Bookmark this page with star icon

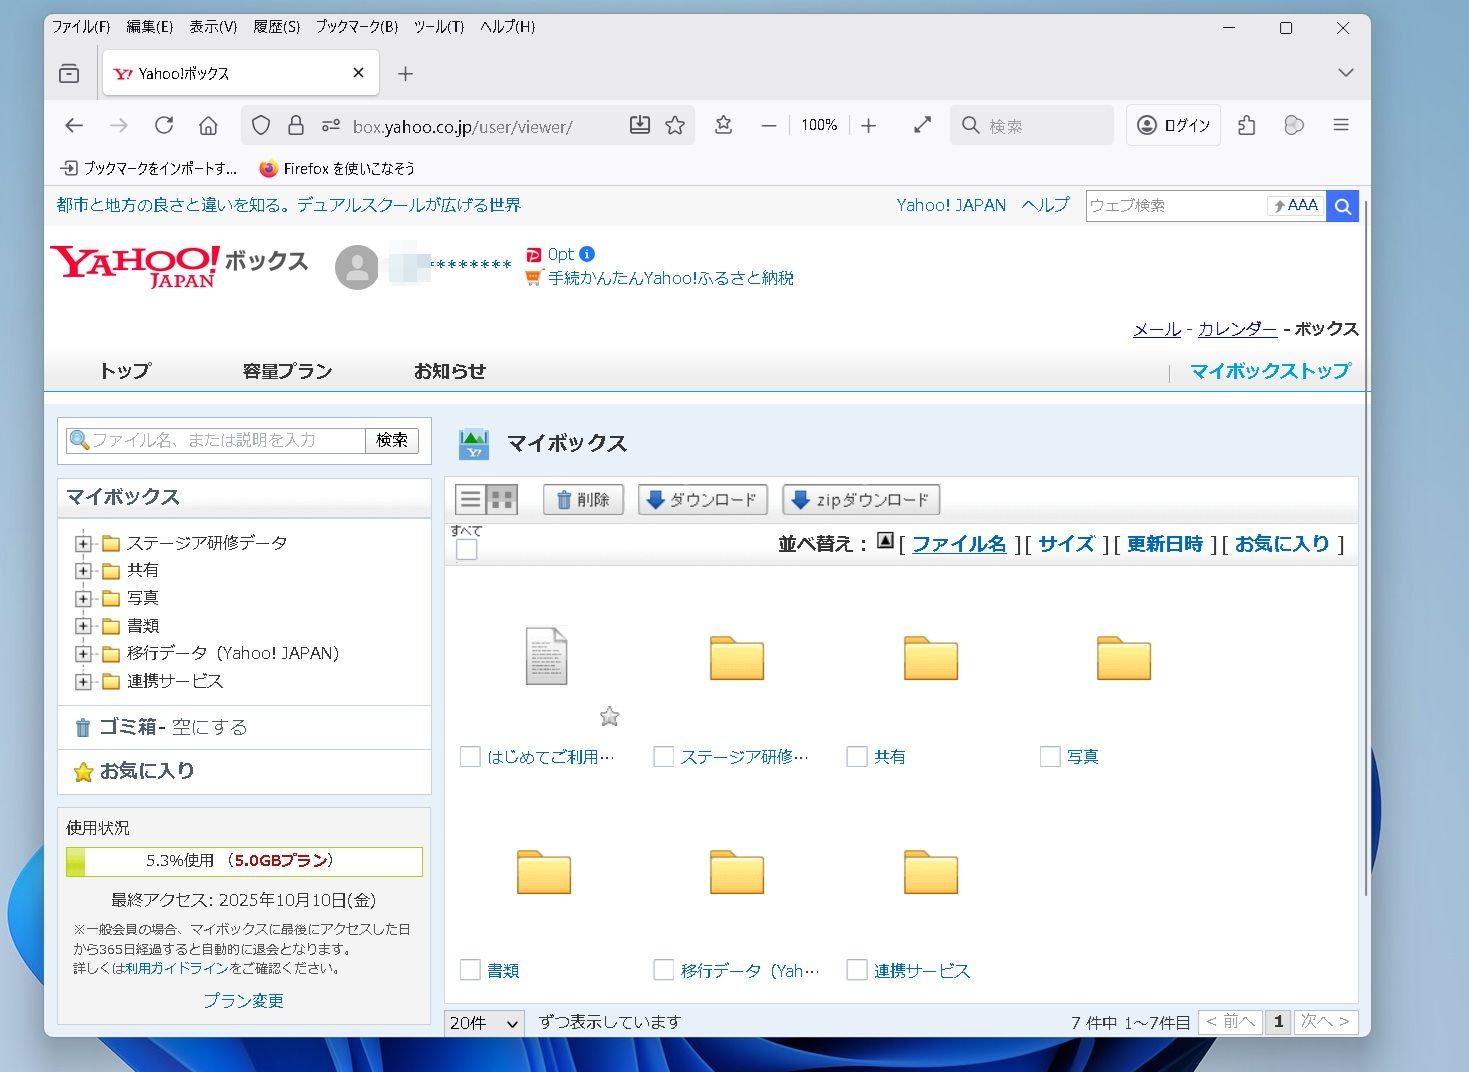pyautogui.click(x=675, y=125)
